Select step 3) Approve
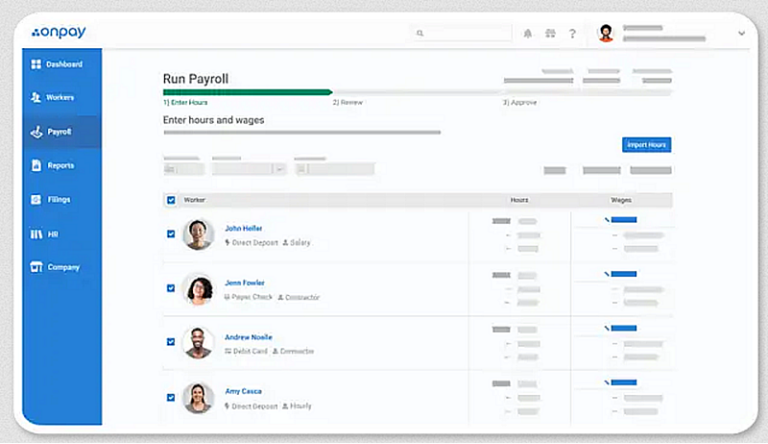 520,102
